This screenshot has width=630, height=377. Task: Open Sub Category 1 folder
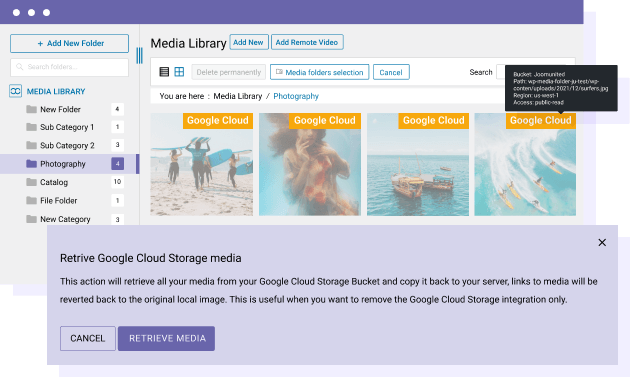click(67, 127)
